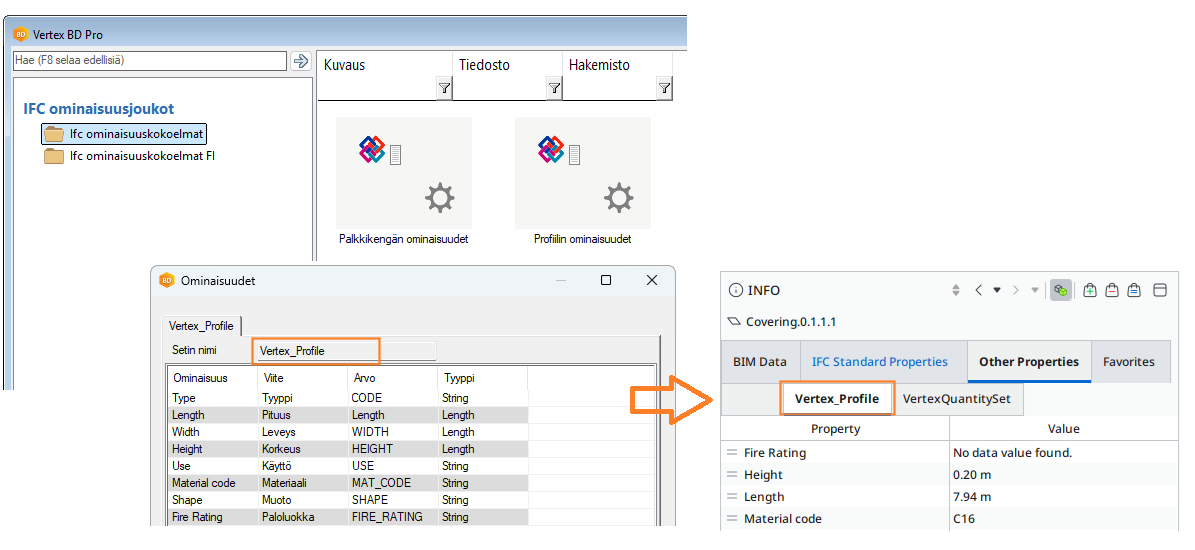Screen dimensions: 1195x550
Task: Click the Arvo column header
Action: 392,378
